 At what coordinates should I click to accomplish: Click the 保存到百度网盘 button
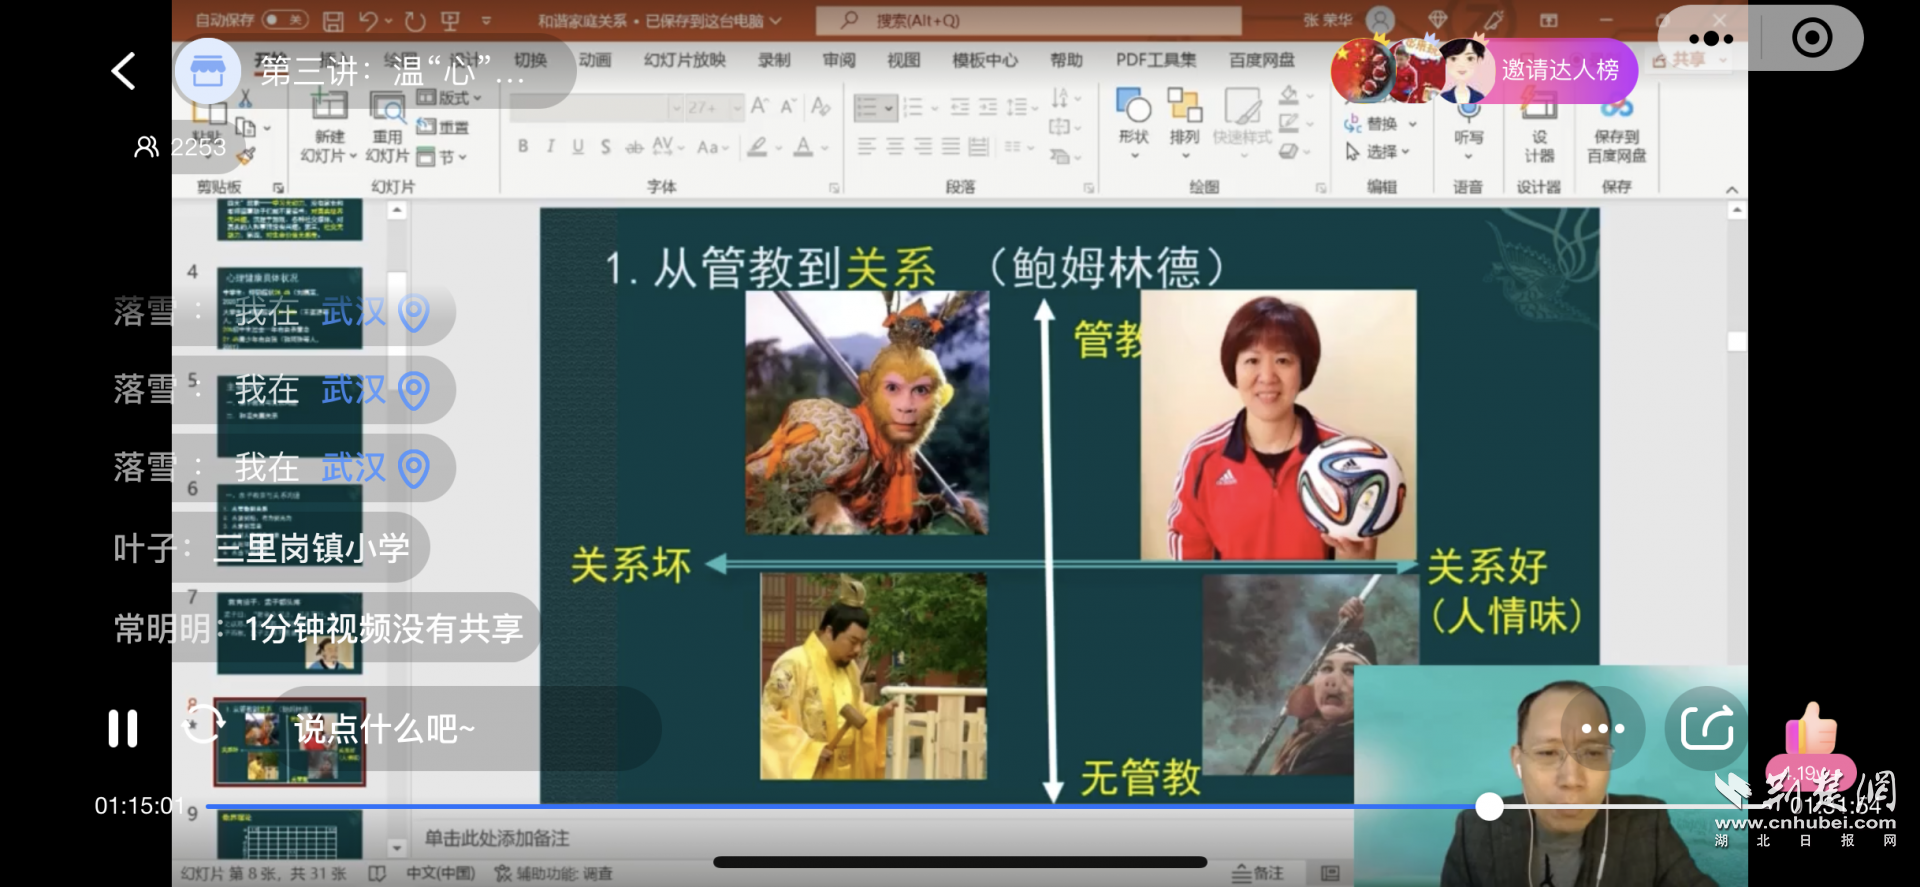[x=1616, y=126]
